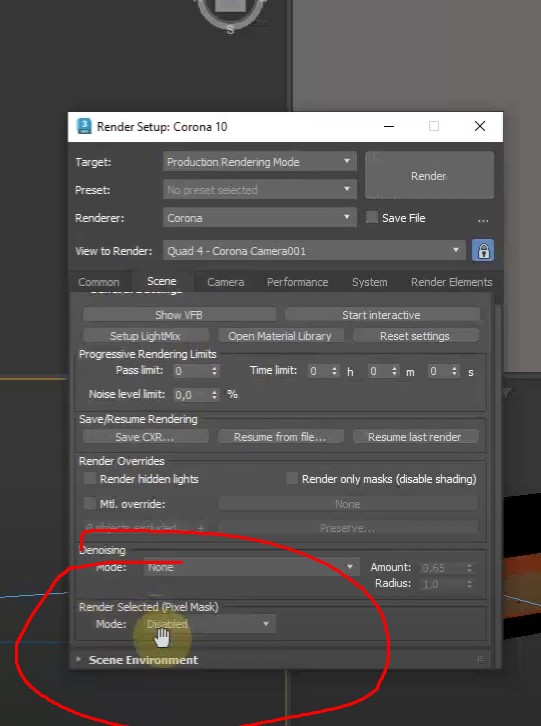This screenshot has height=726, width=541.
Task: Switch to the Camera tab
Action: tap(226, 282)
